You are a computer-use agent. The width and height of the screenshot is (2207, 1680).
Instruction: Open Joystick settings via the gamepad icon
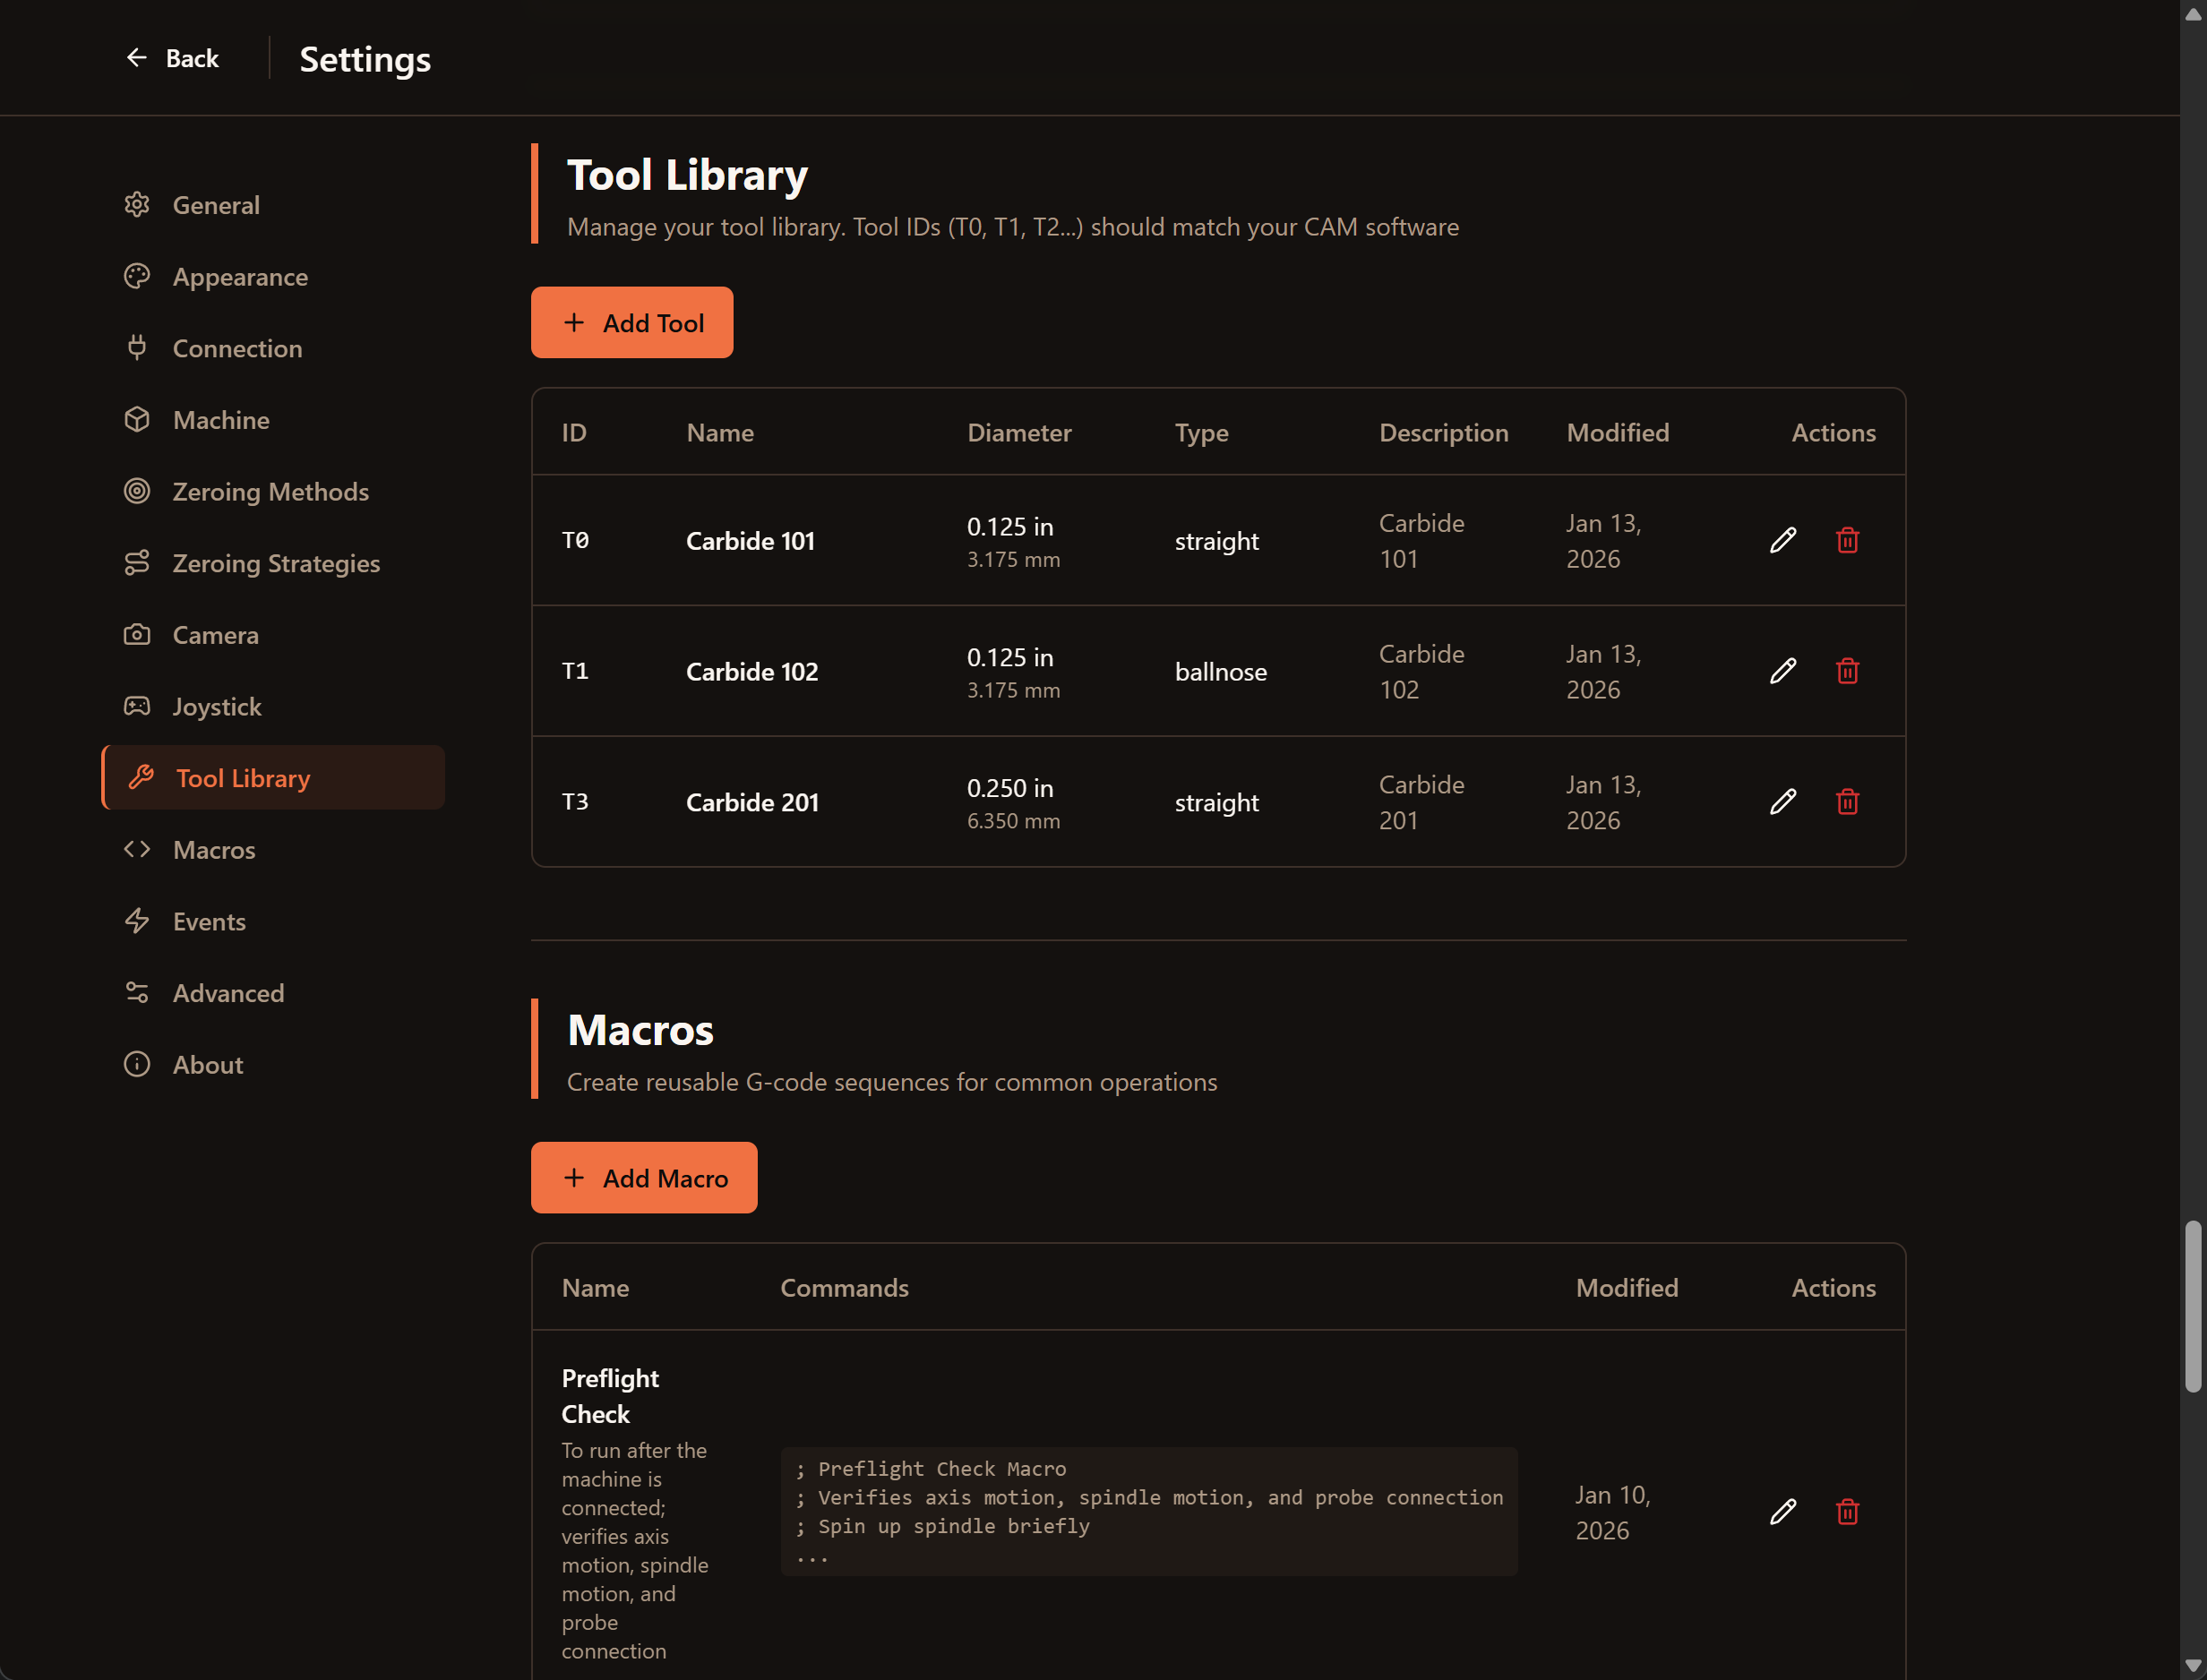coord(137,706)
